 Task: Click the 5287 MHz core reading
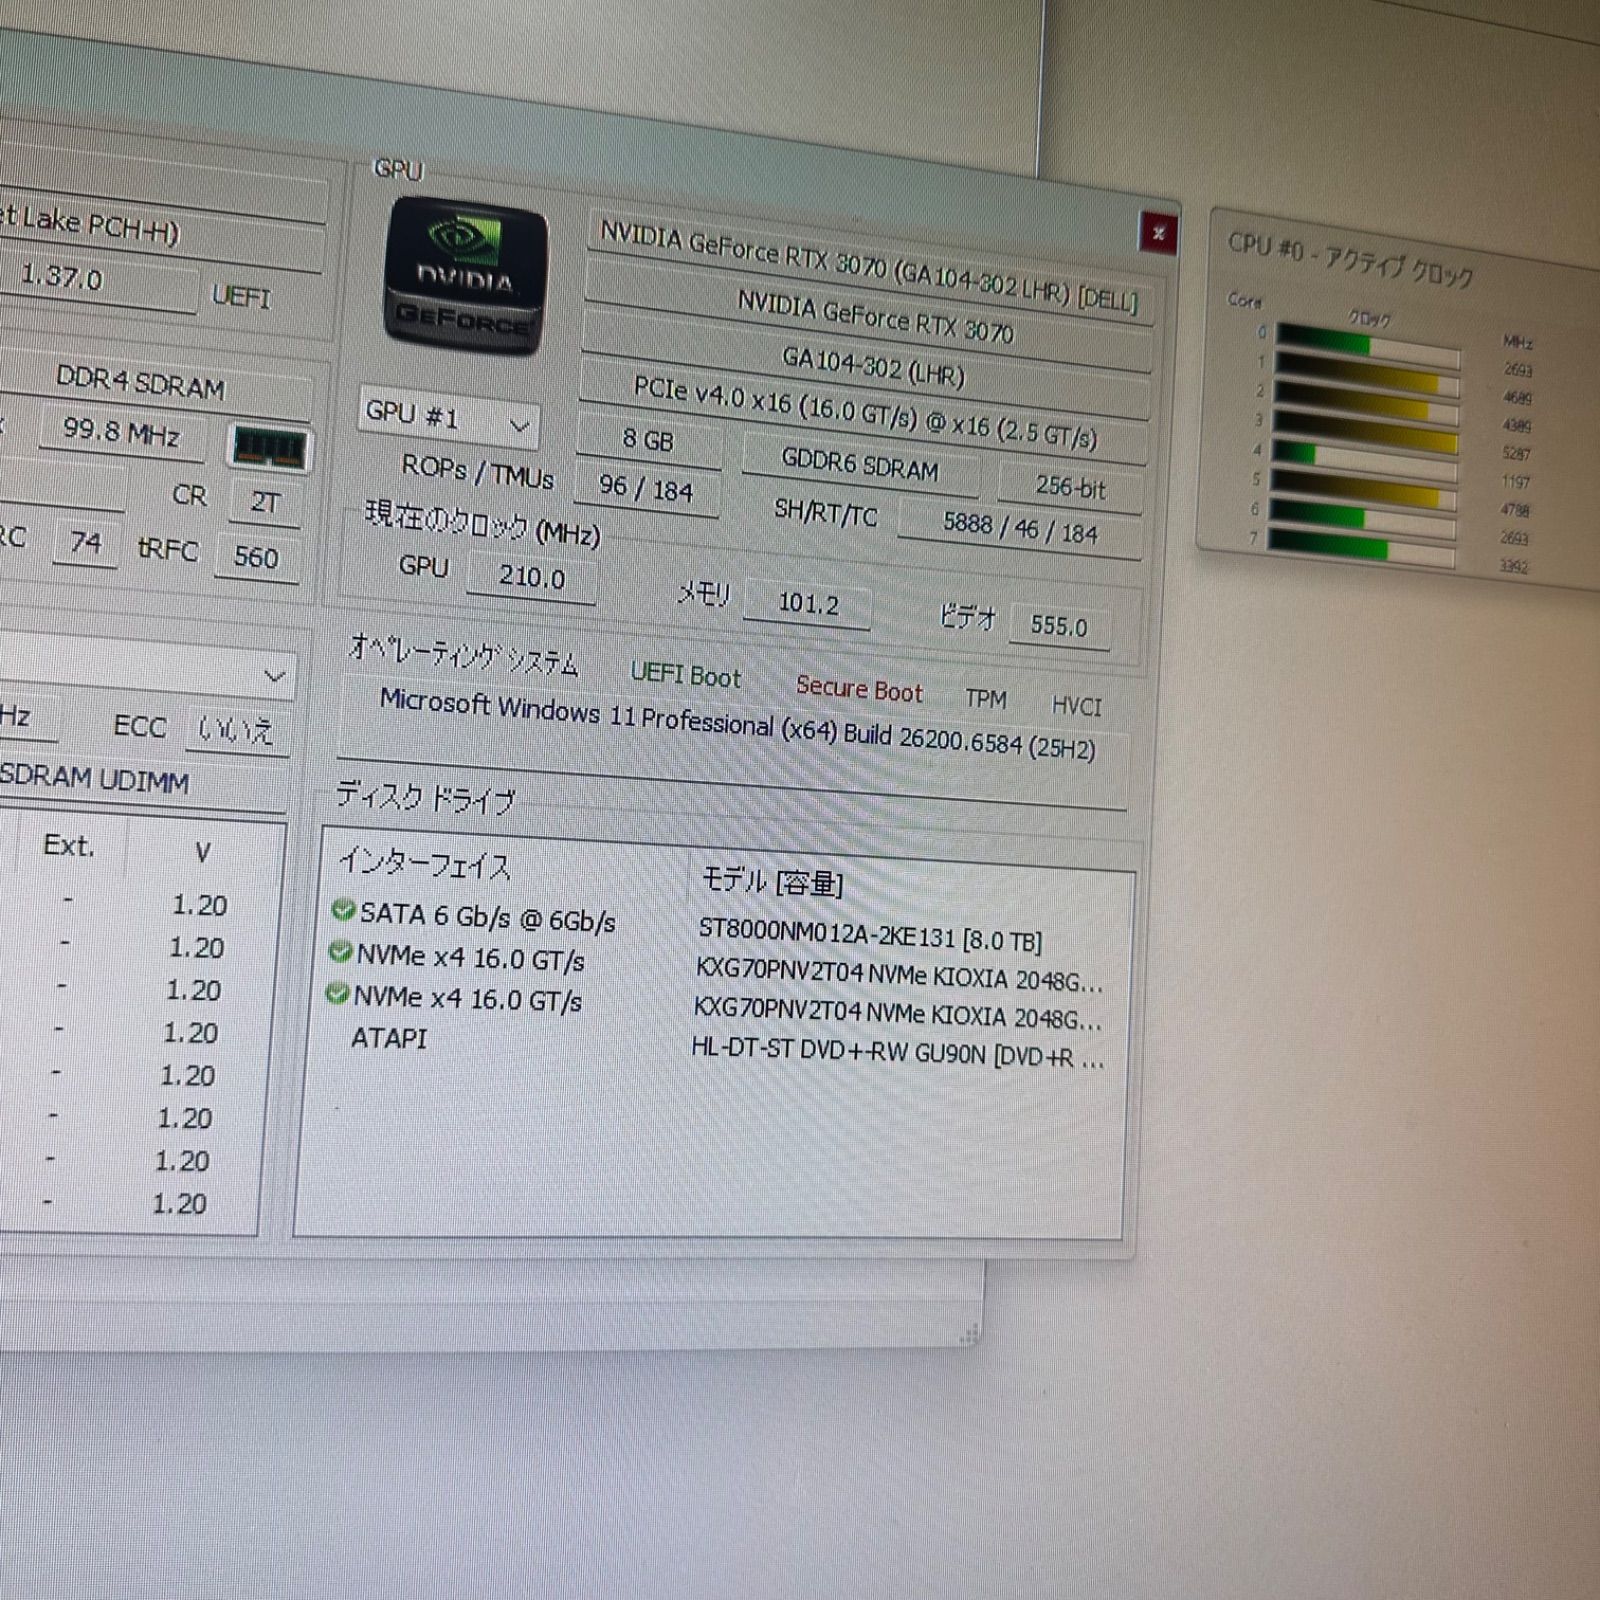click(1516, 454)
